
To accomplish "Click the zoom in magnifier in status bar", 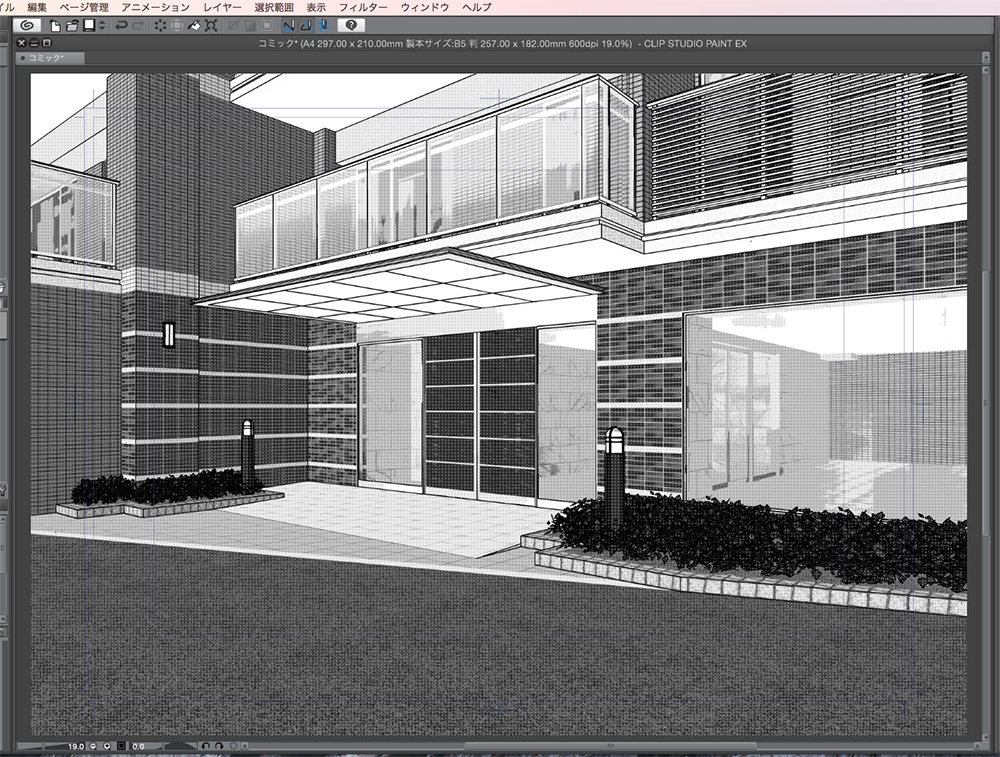I will coord(107,744).
